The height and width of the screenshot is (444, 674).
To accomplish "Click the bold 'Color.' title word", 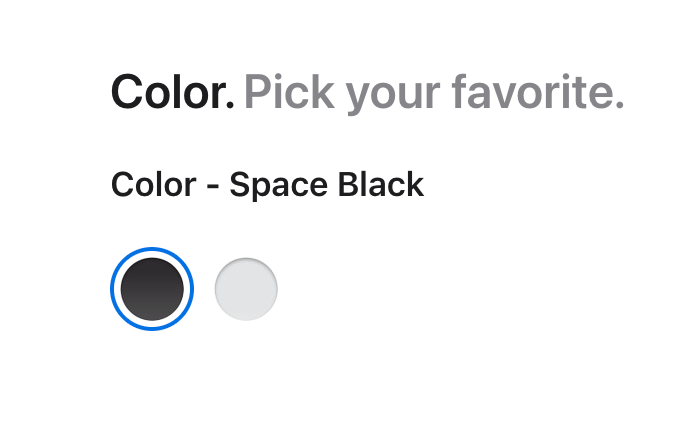I will point(172,93).
